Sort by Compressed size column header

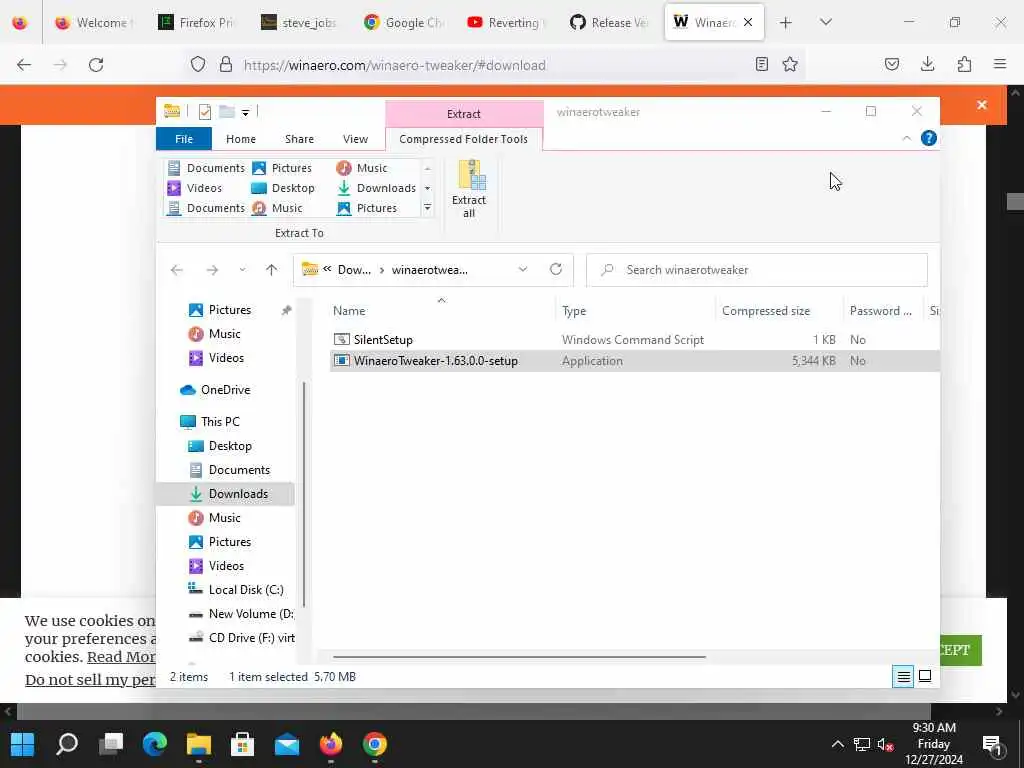tap(766, 310)
